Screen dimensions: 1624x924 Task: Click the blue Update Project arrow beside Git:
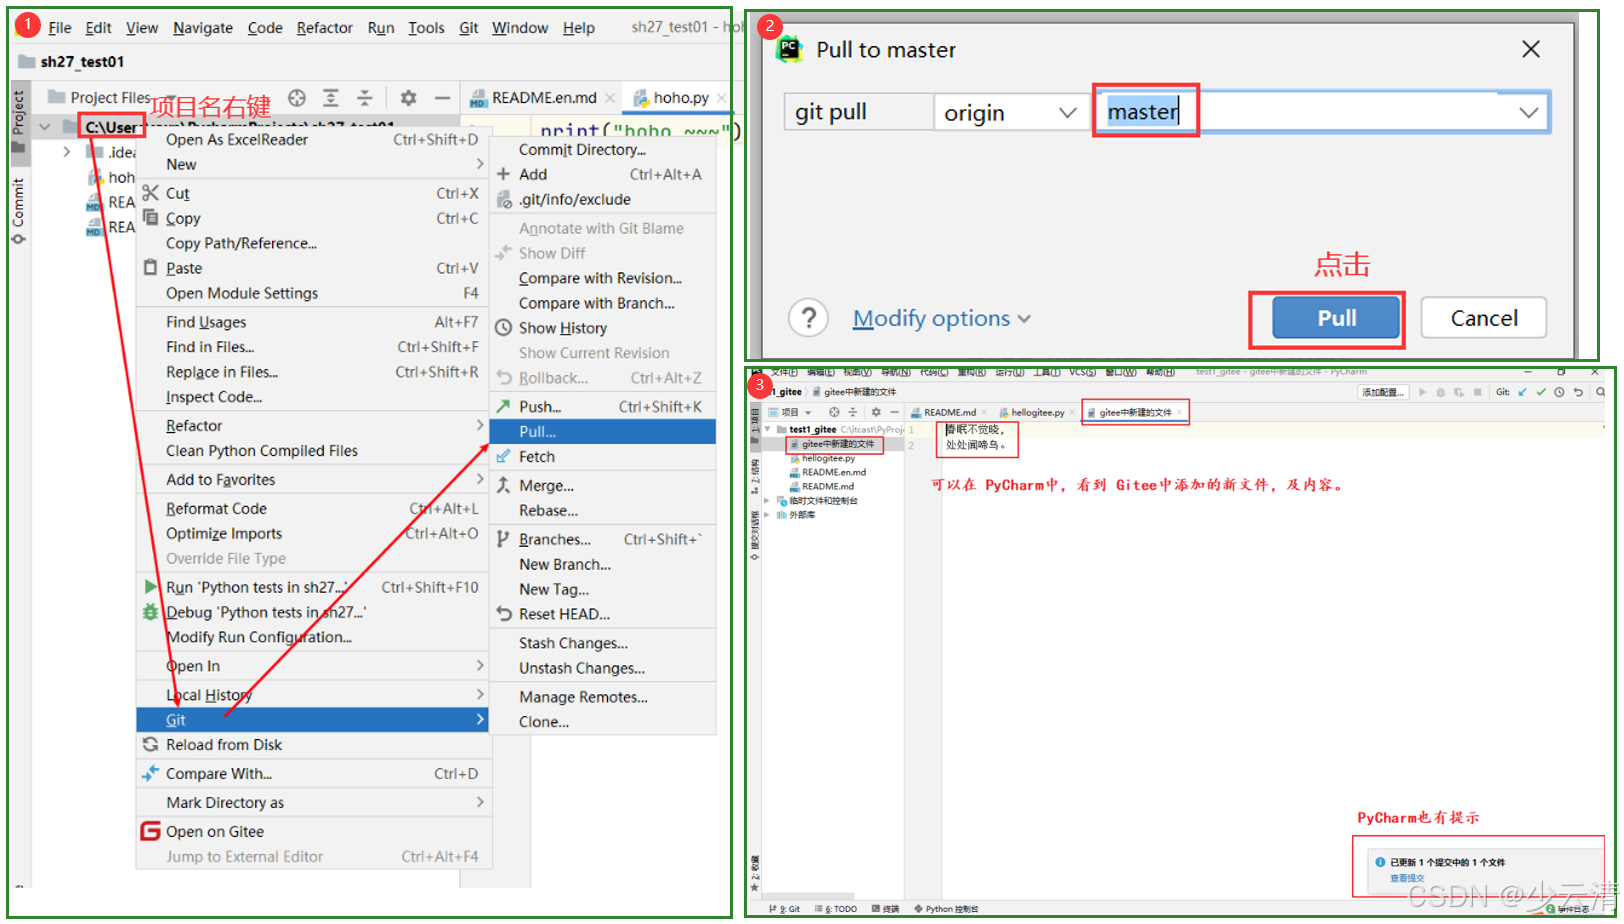[1522, 392]
